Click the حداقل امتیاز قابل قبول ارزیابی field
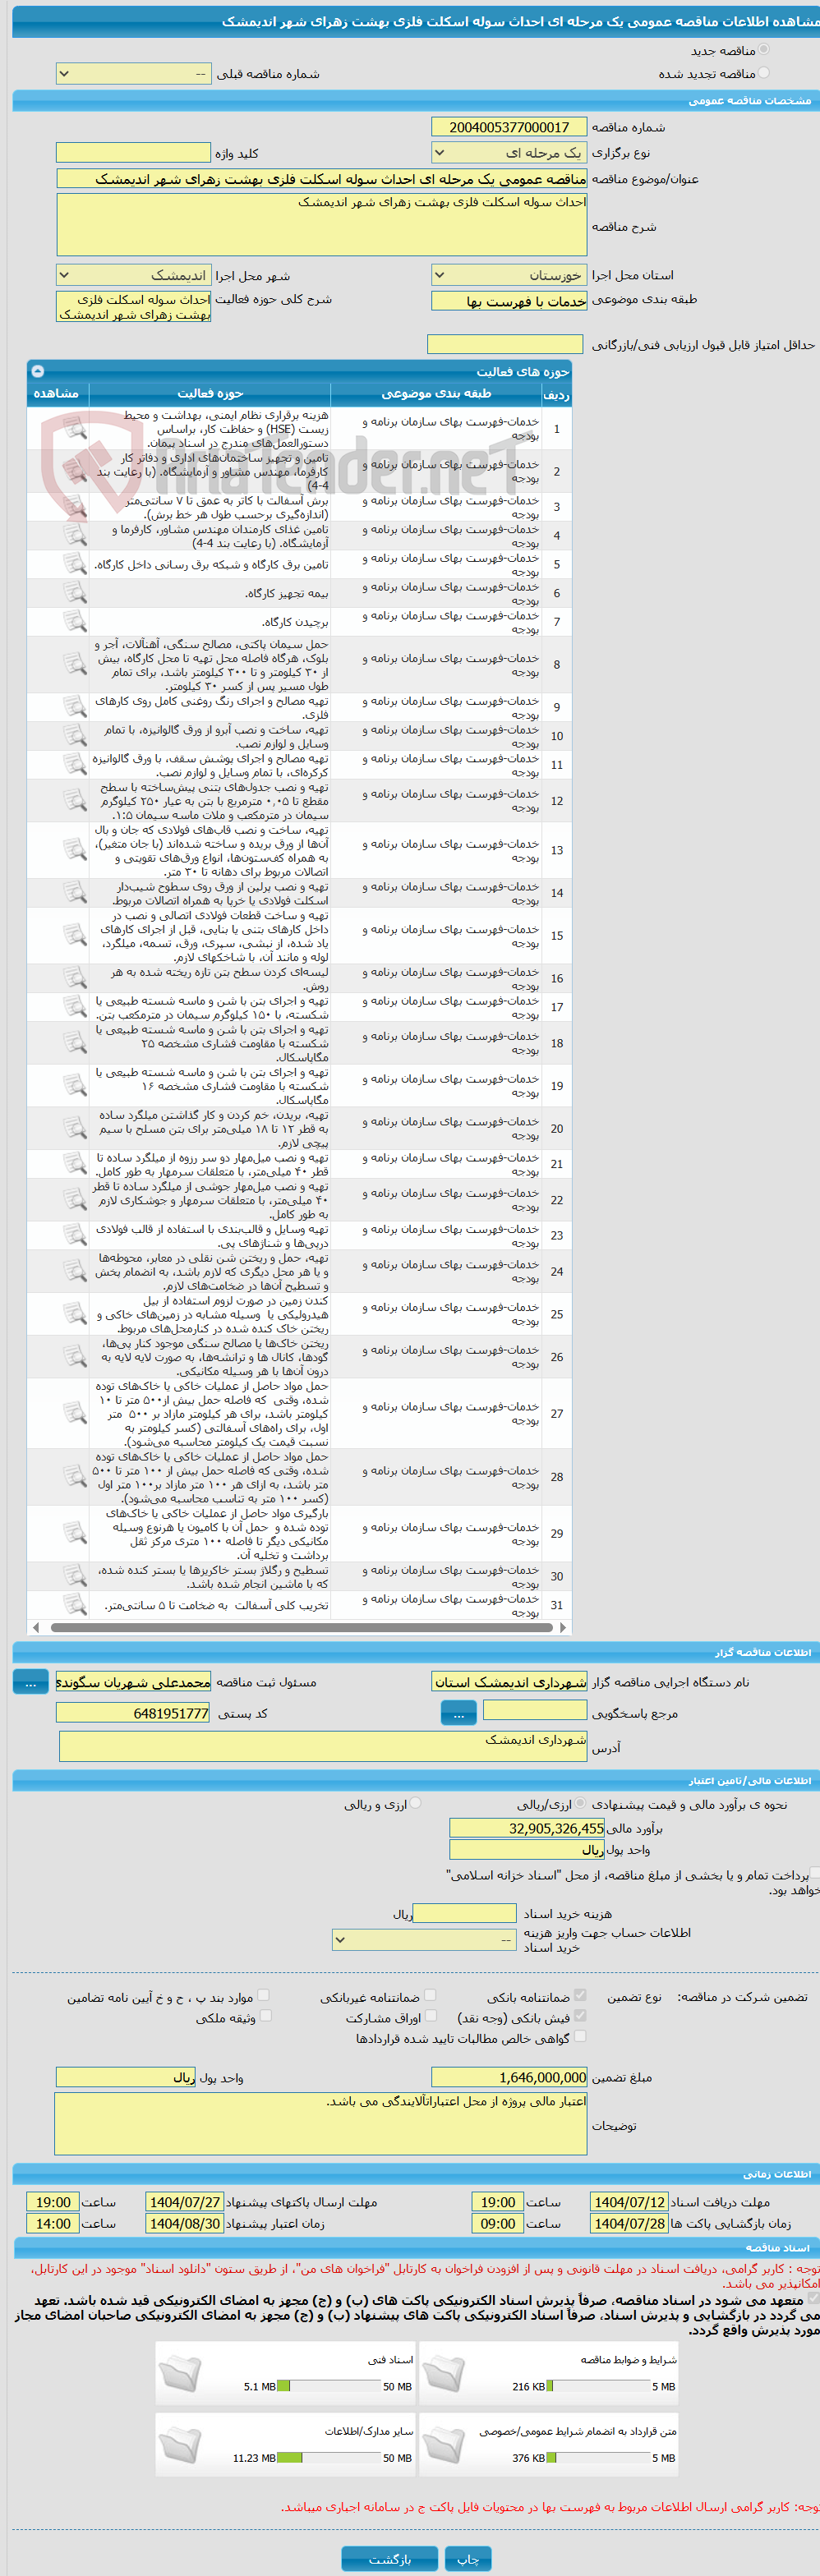 point(505,344)
